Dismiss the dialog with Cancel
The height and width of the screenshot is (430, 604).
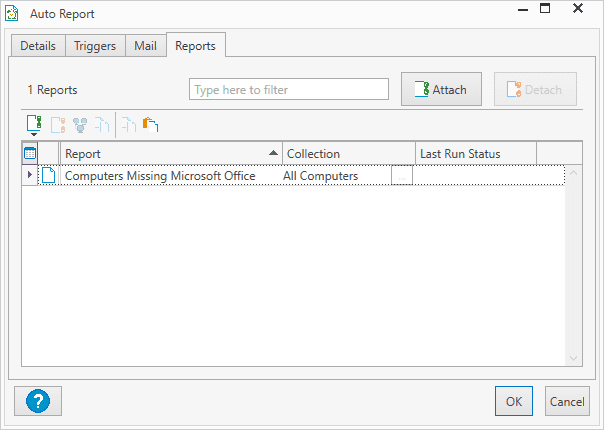coord(567,401)
